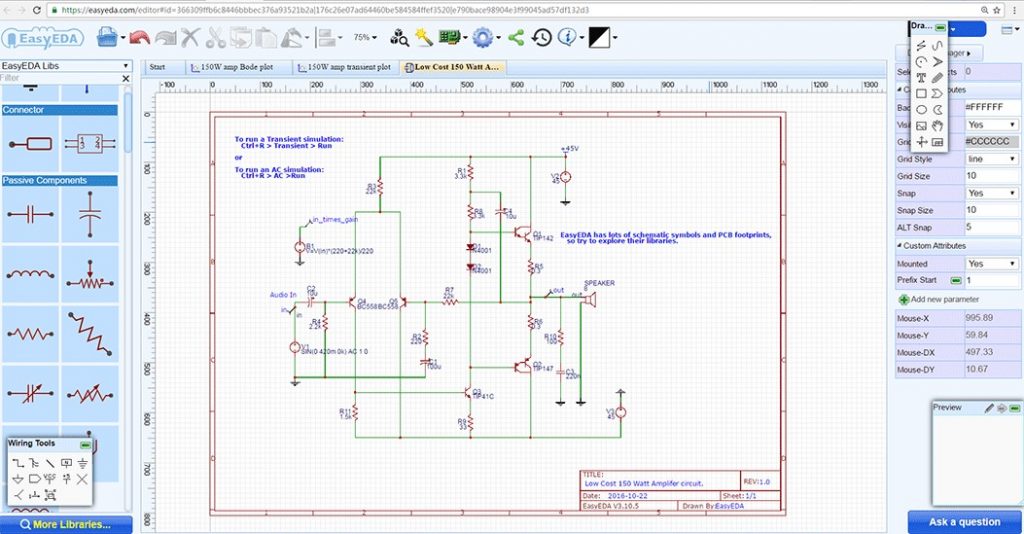Viewport: 1024px width, 534px height.
Task: Open the Mounted Yes dropdown
Action: pyautogui.click(x=991, y=264)
